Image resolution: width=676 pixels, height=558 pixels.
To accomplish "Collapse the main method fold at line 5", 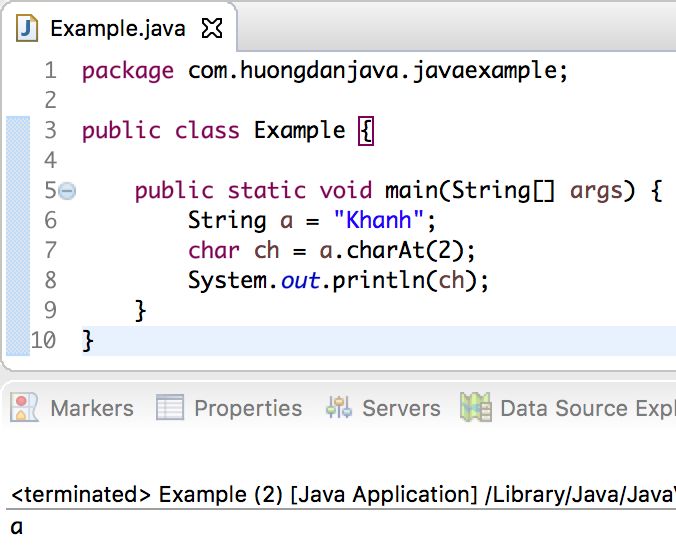I will 67,191.
